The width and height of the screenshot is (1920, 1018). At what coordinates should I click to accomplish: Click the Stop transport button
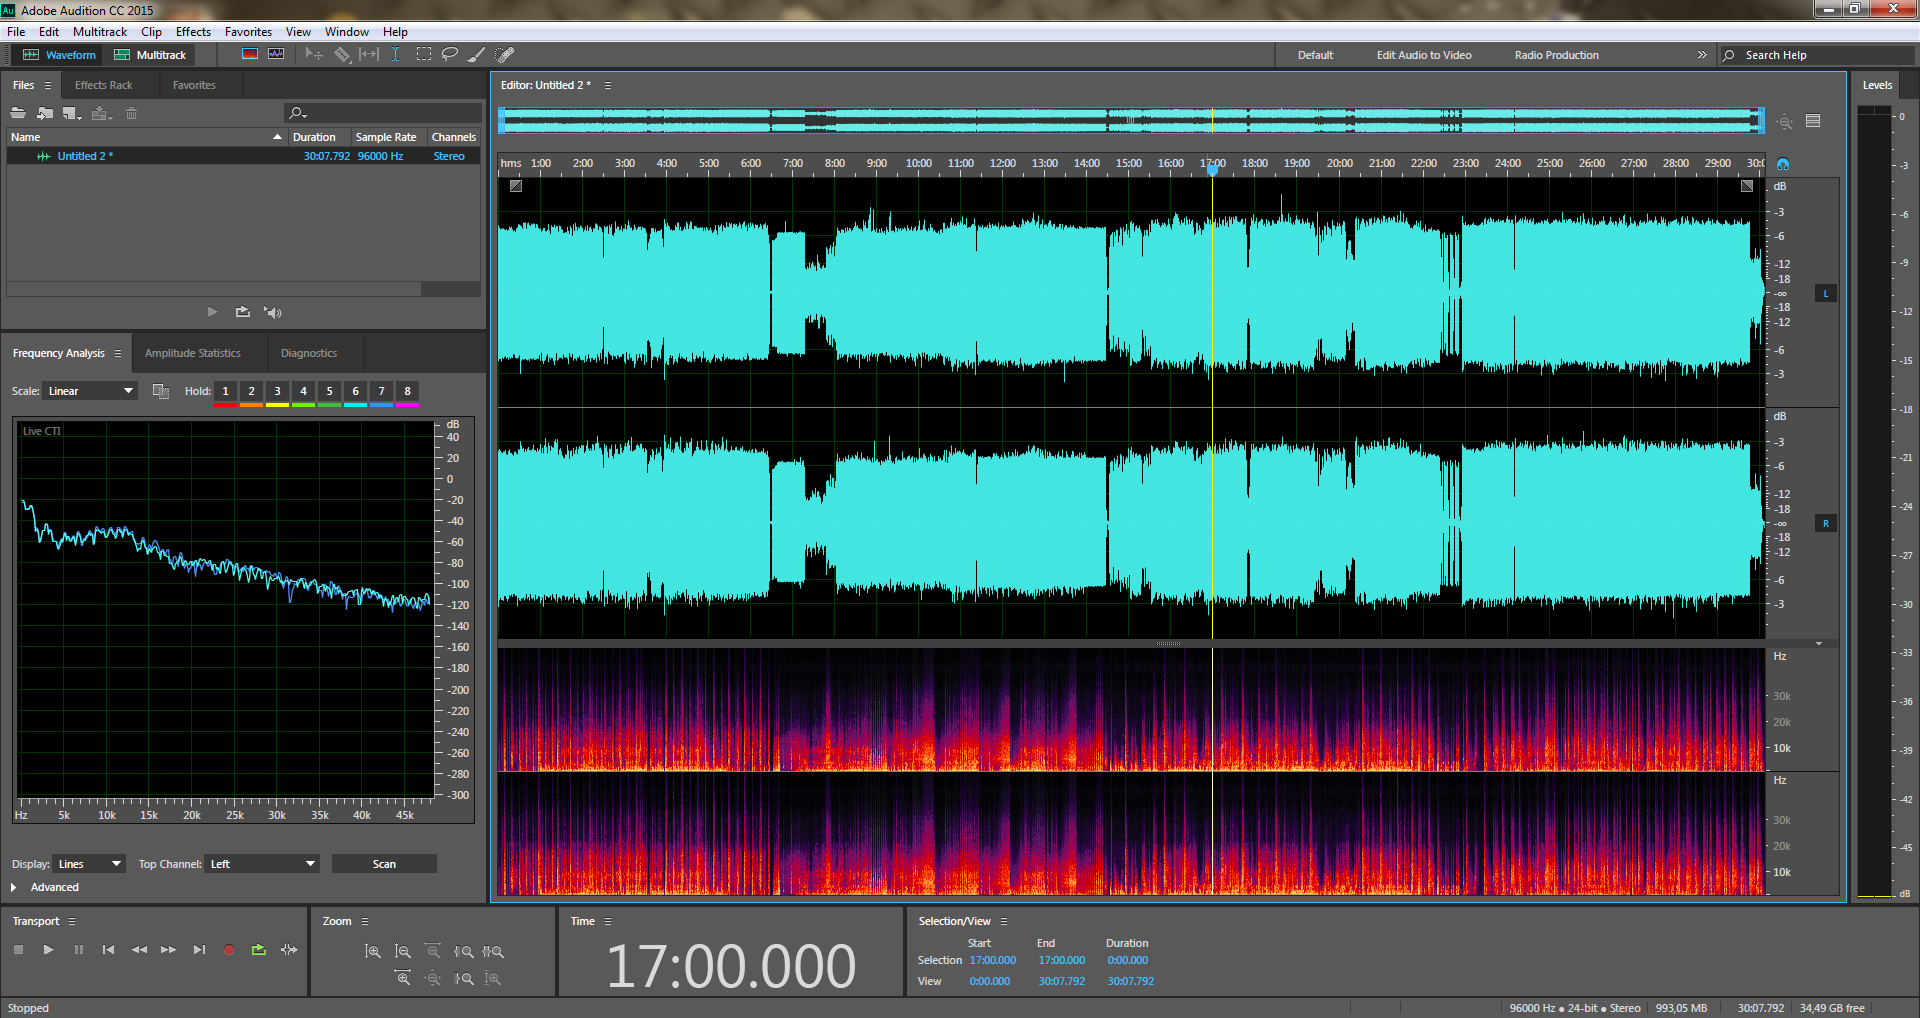(18, 950)
